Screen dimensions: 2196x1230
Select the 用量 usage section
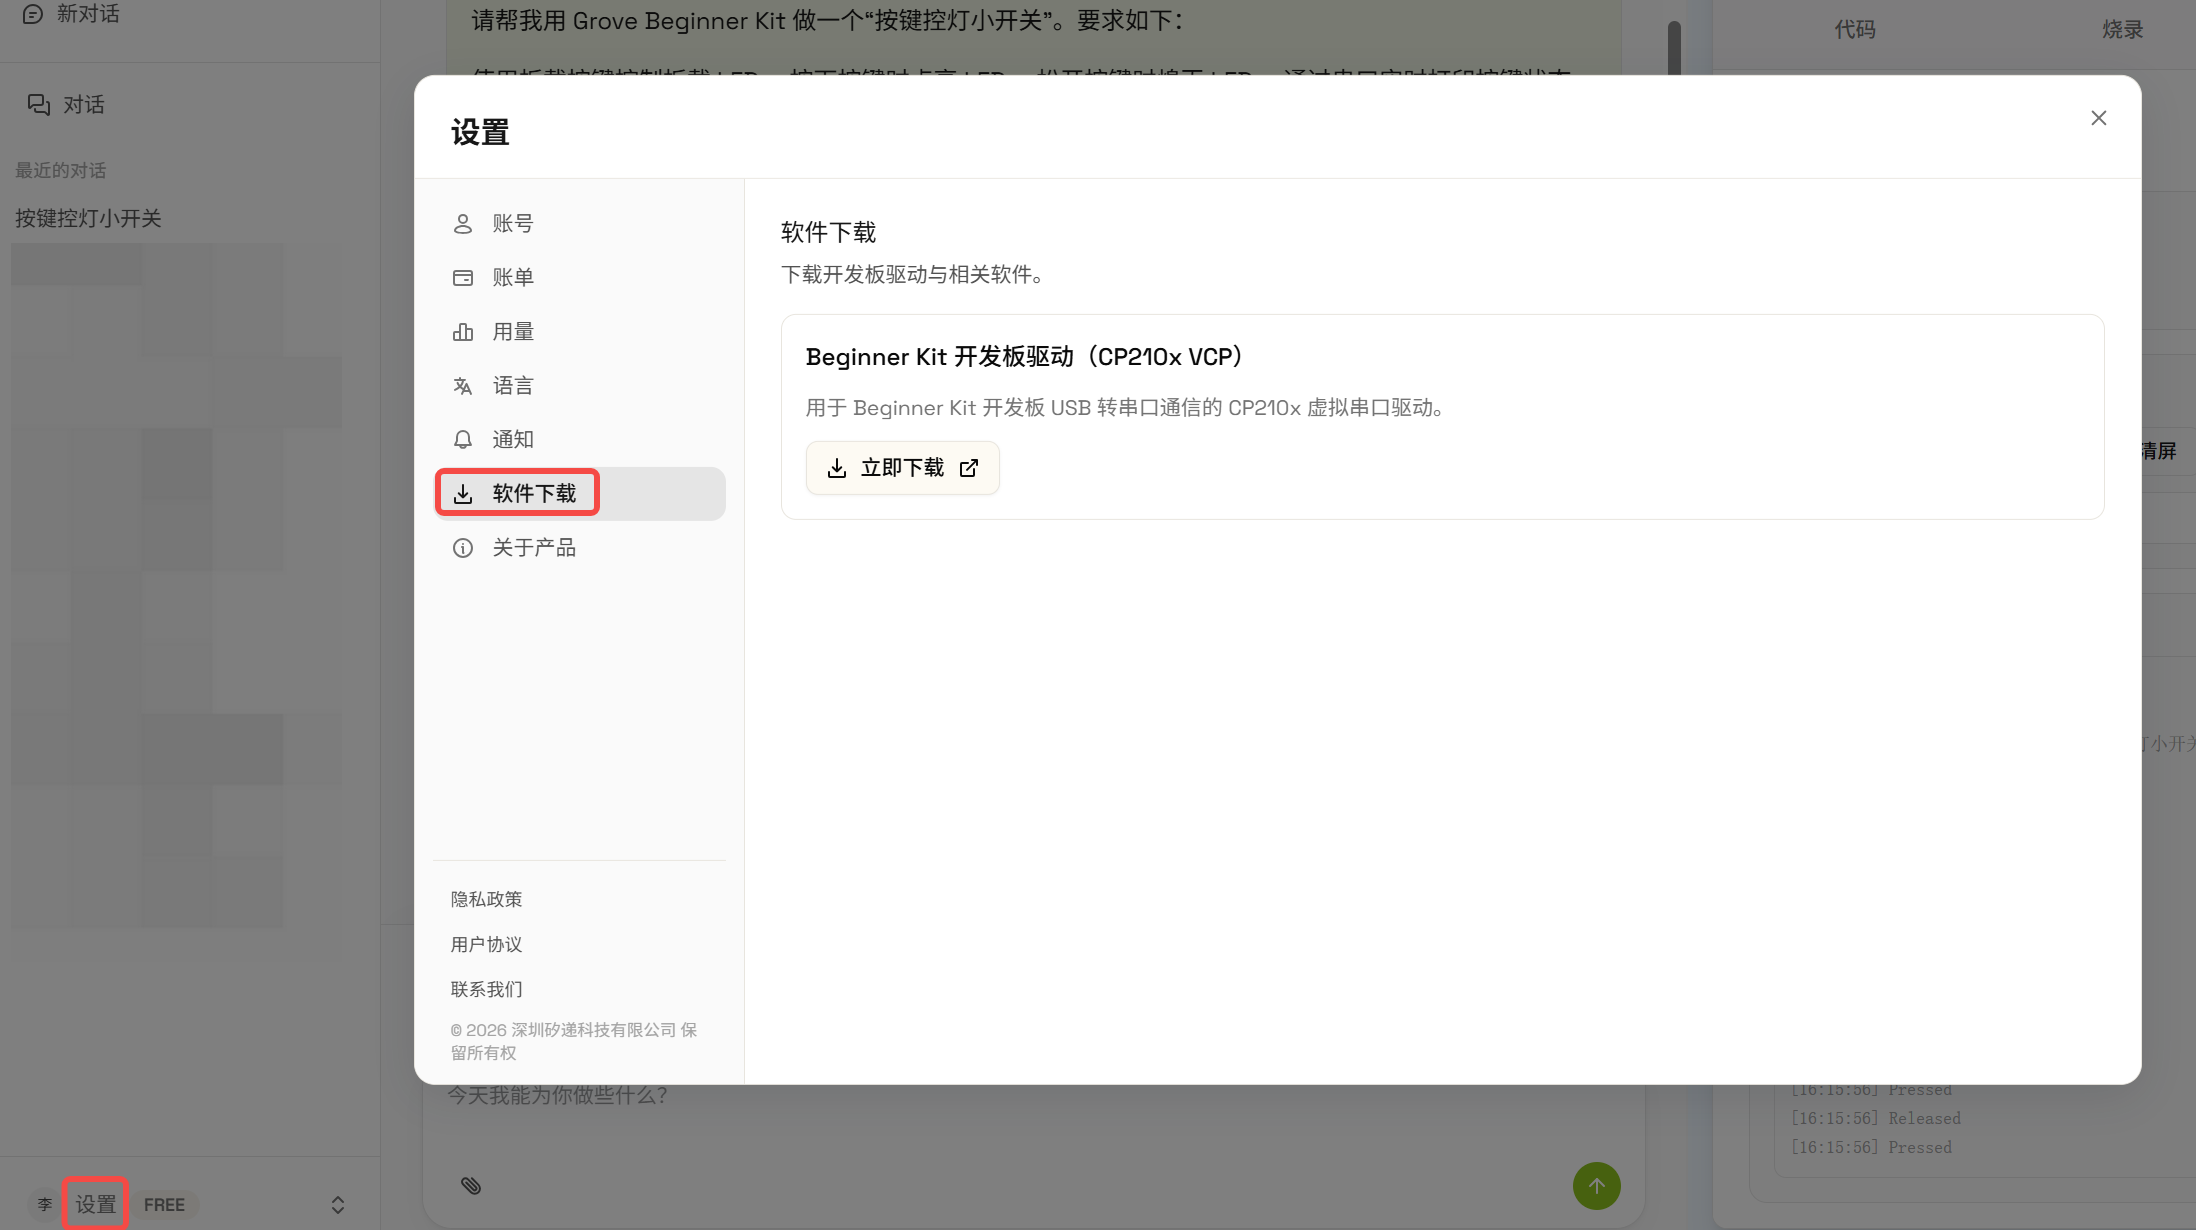pyautogui.click(x=580, y=332)
